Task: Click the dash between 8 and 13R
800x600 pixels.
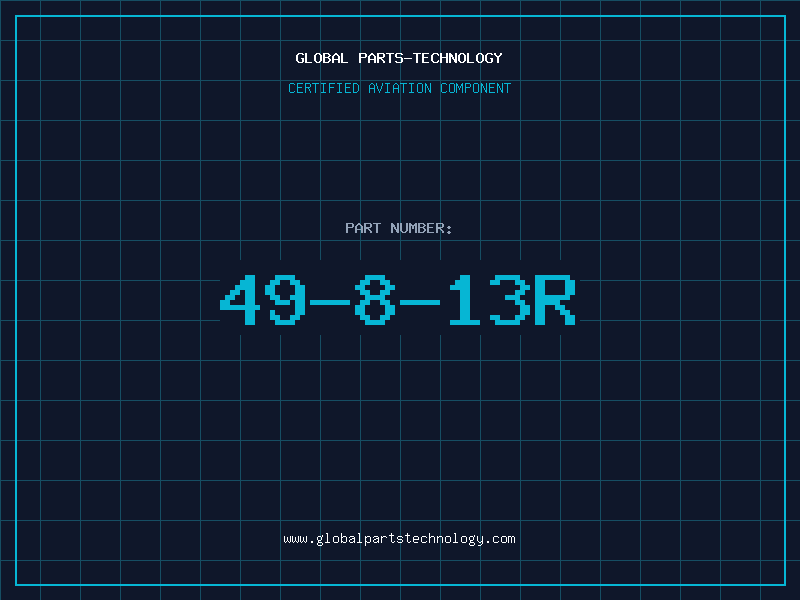Action: (x=420, y=303)
